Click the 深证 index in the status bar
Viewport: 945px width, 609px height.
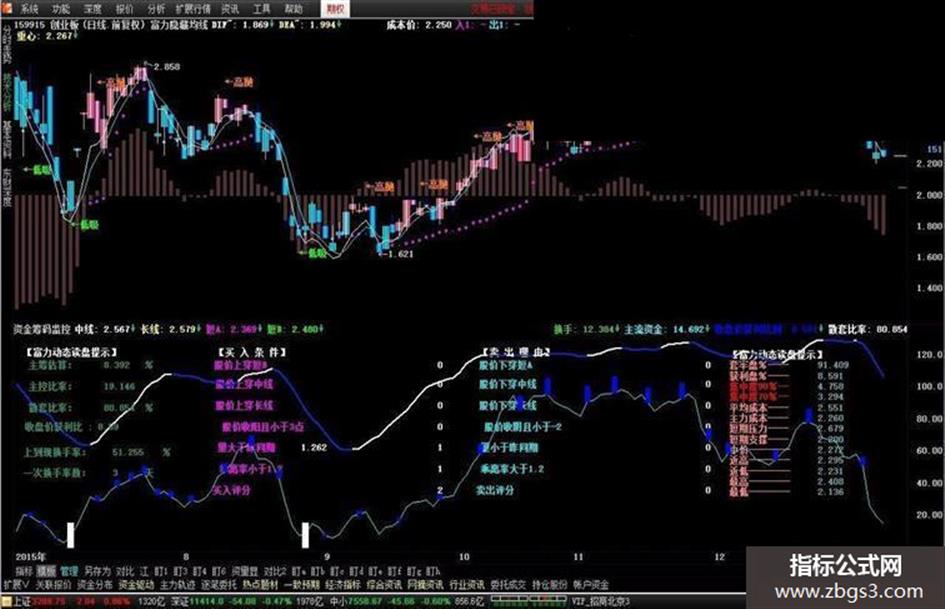180,601
